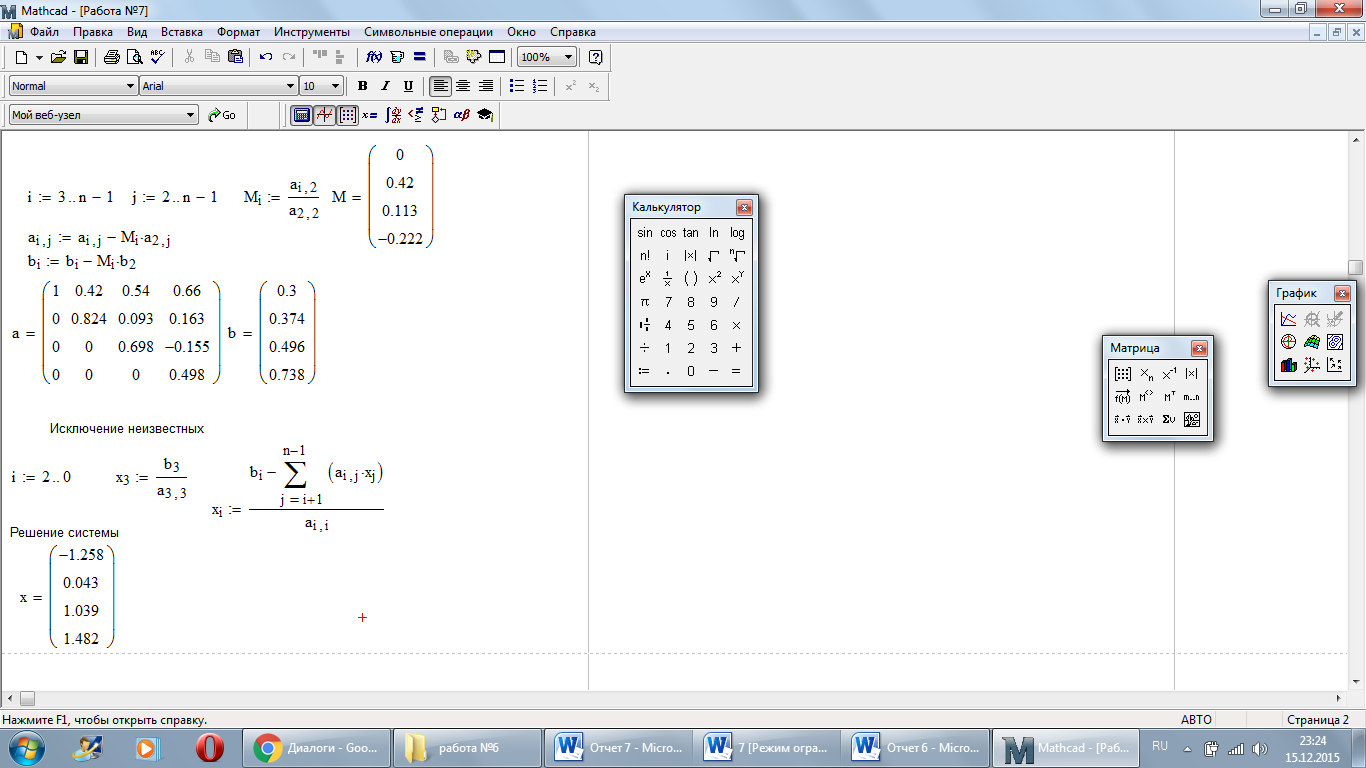Open the Инструменты menu
Viewport: 1366px width, 768px height.
click(312, 32)
